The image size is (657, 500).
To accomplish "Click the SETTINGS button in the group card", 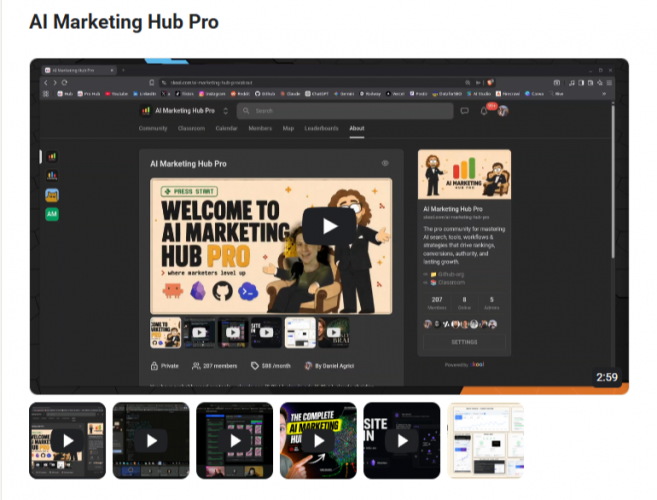I will [x=464, y=342].
